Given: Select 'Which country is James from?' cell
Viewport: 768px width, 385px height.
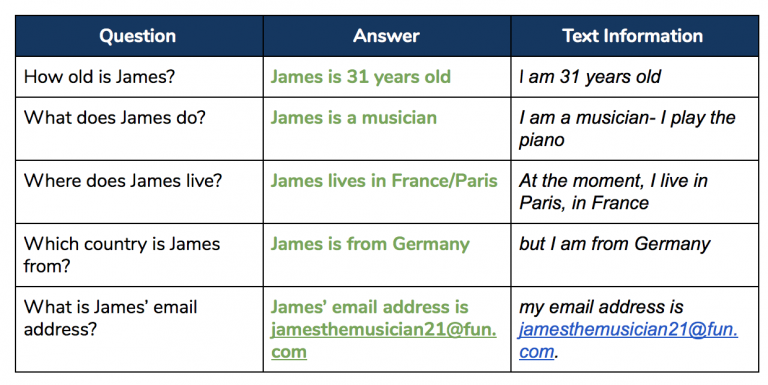Looking at the screenshot, I should pos(139,255).
